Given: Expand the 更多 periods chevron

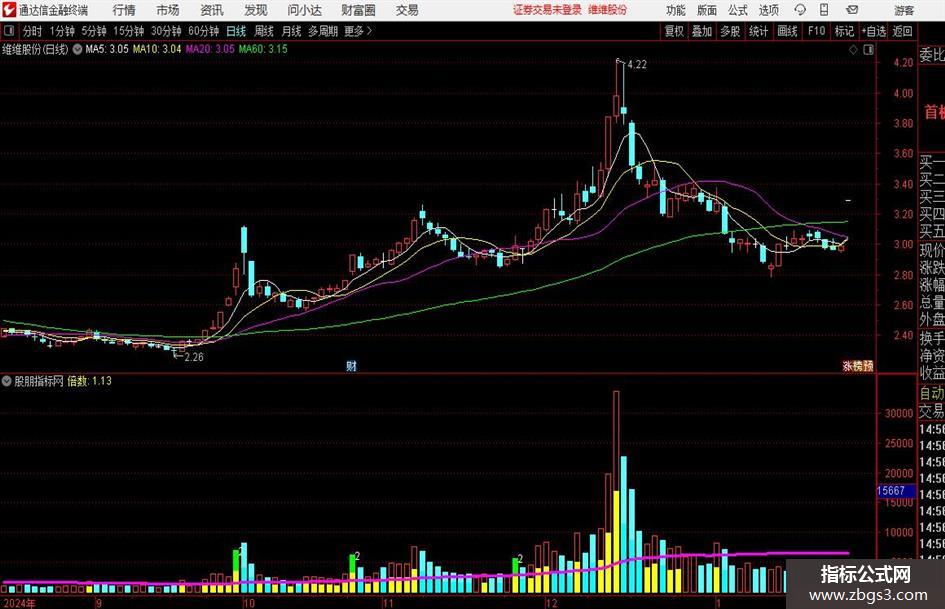Looking at the screenshot, I should (369, 31).
